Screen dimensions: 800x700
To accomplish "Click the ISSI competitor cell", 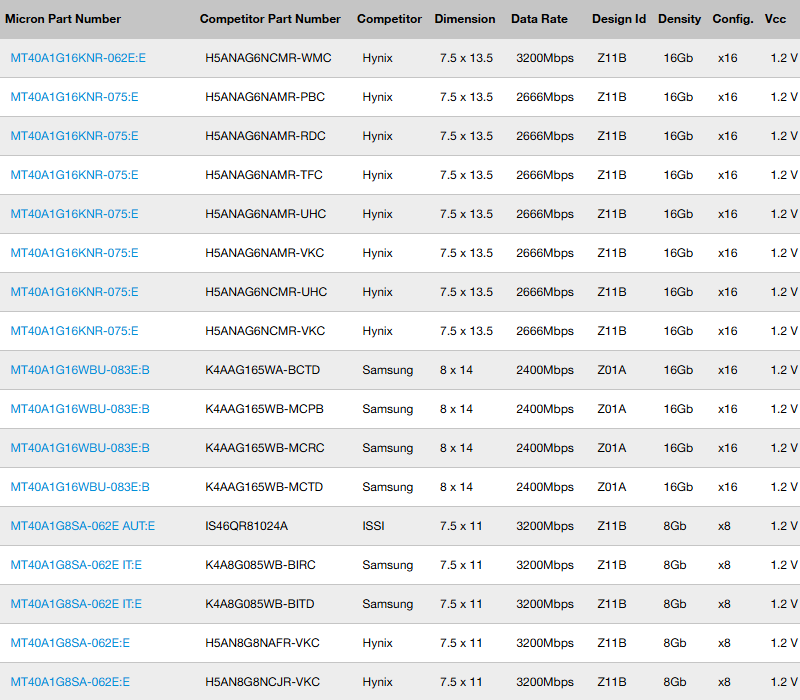I will 373,527.
